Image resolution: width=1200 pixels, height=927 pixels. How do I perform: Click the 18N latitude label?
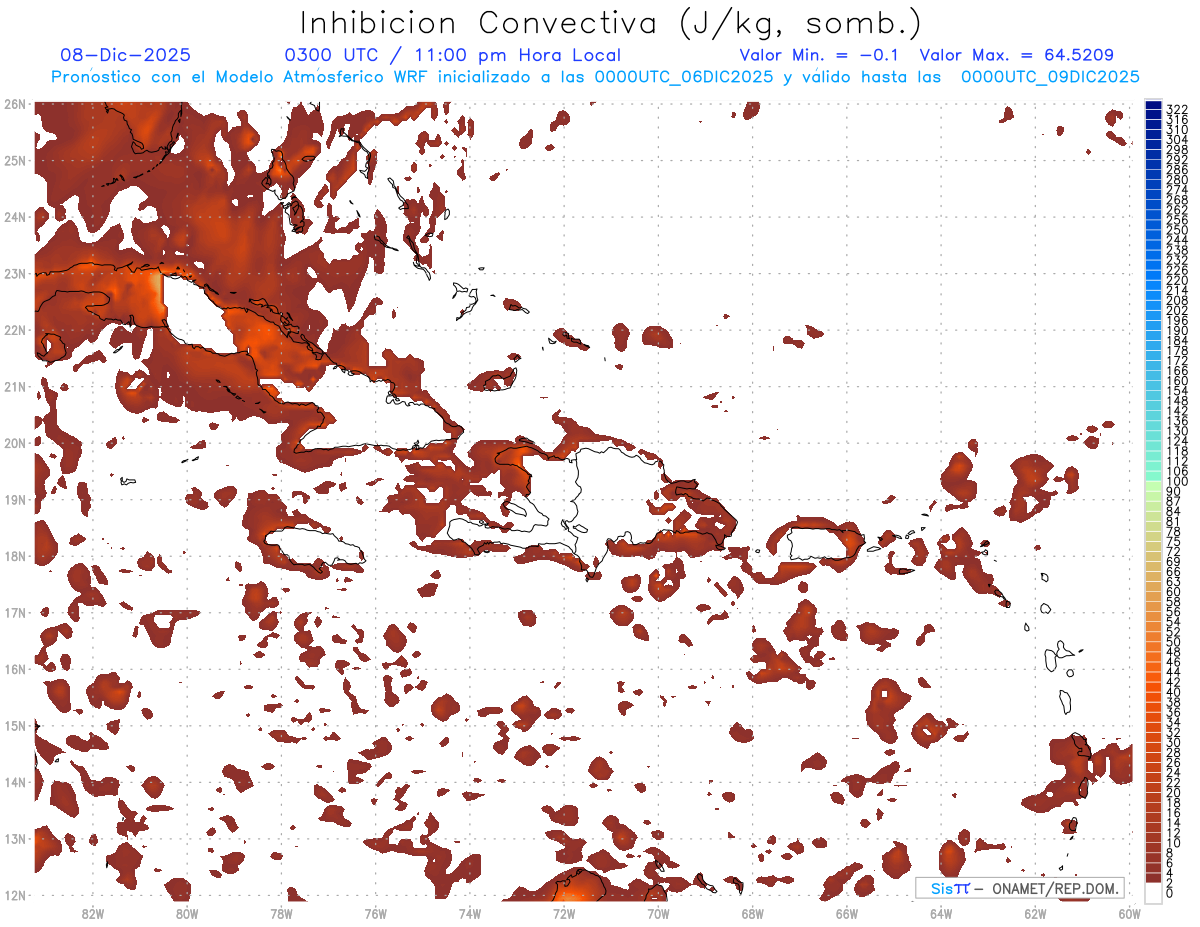click(14, 556)
